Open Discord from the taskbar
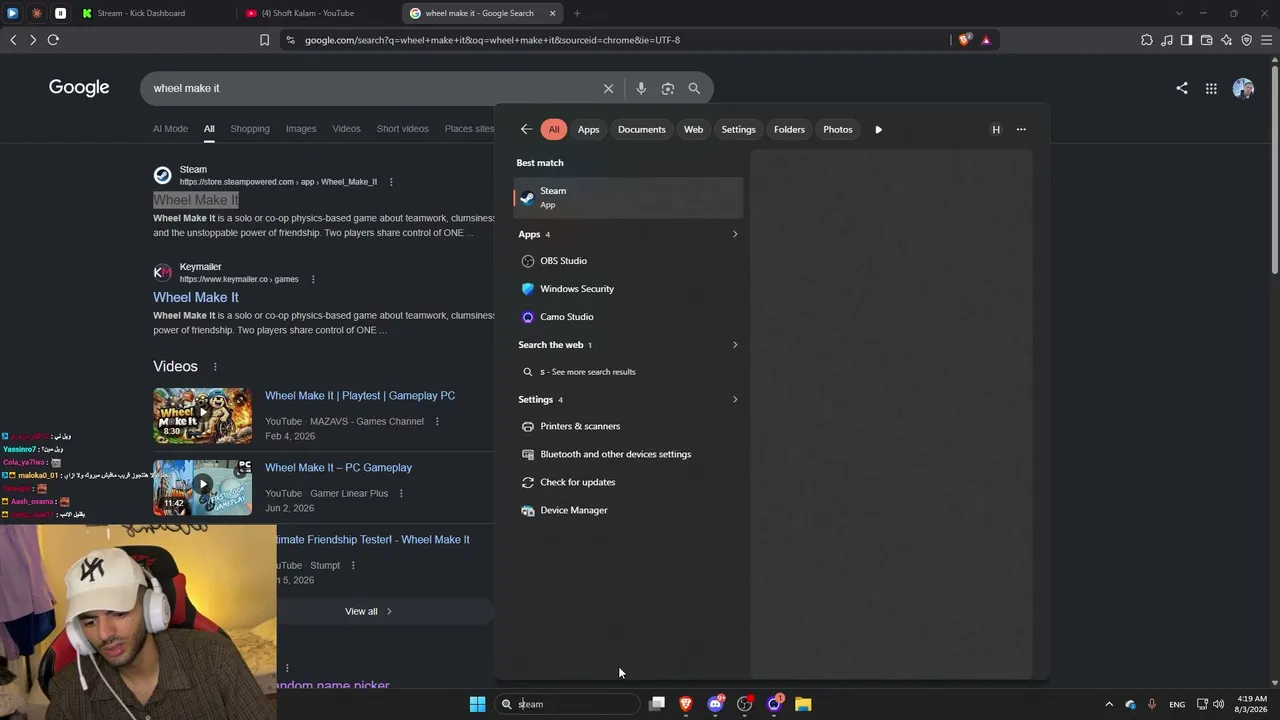 [x=715, y=704]
